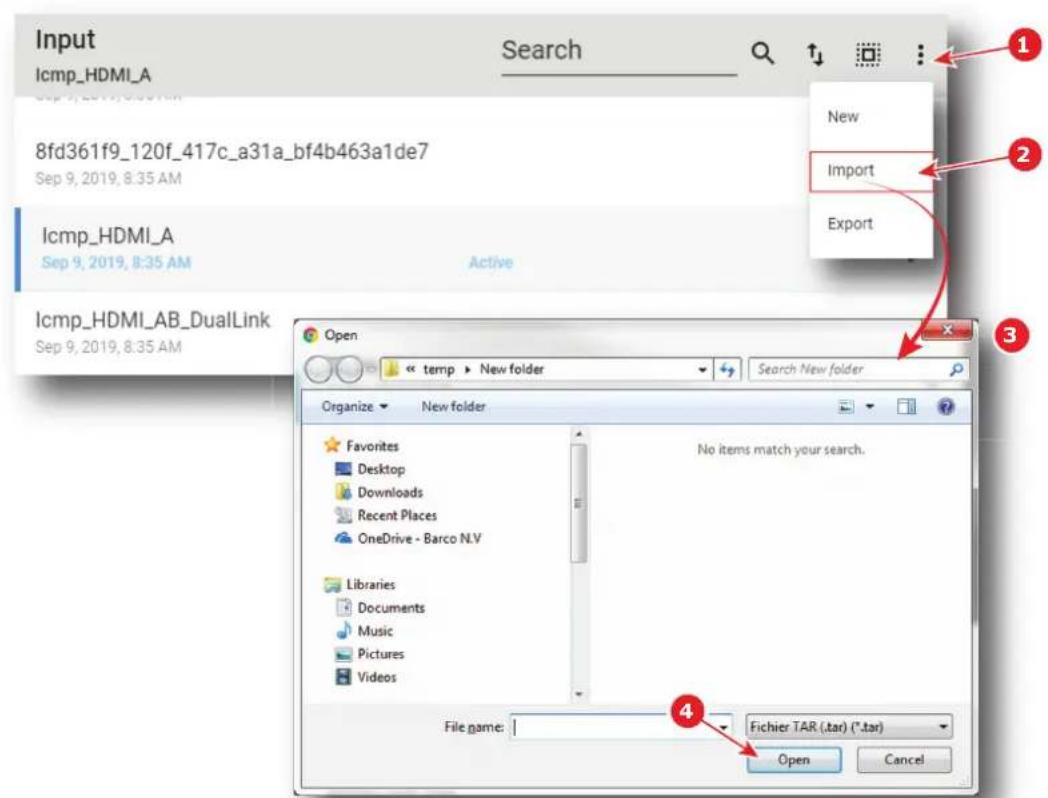Click the sort arrows icon
The image size is (1048, 798).
(815, 53)
